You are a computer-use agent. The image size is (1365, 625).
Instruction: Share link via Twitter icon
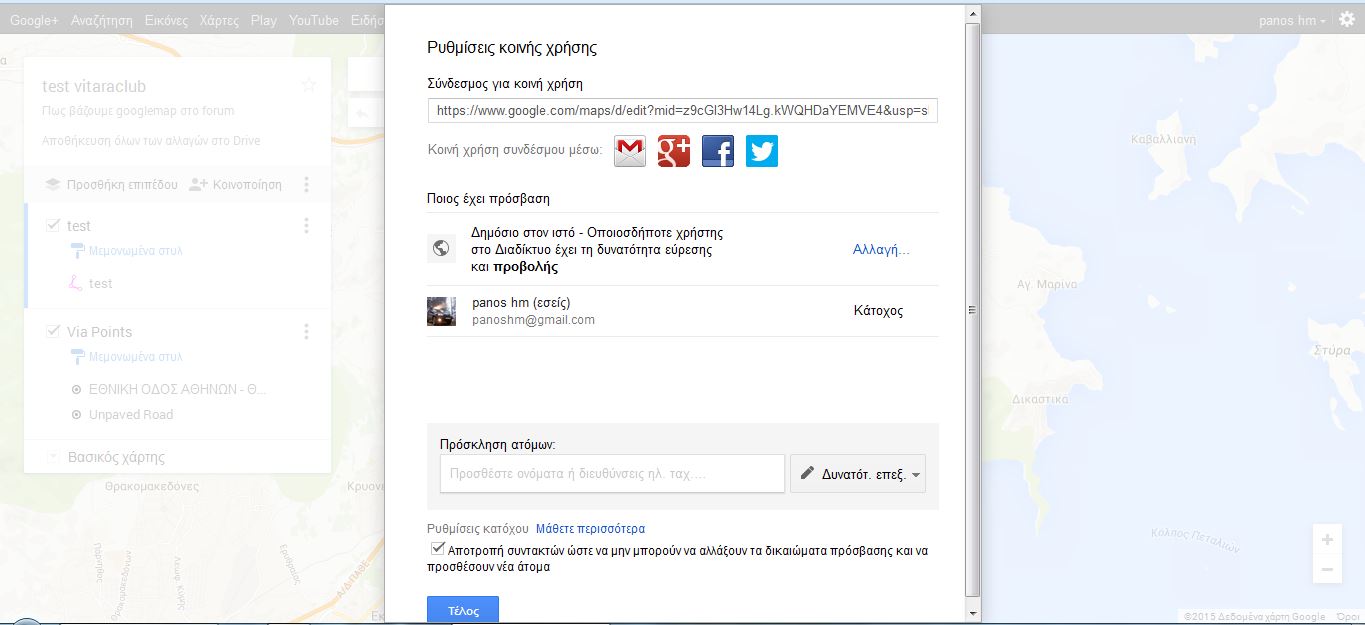click(762, 151)
